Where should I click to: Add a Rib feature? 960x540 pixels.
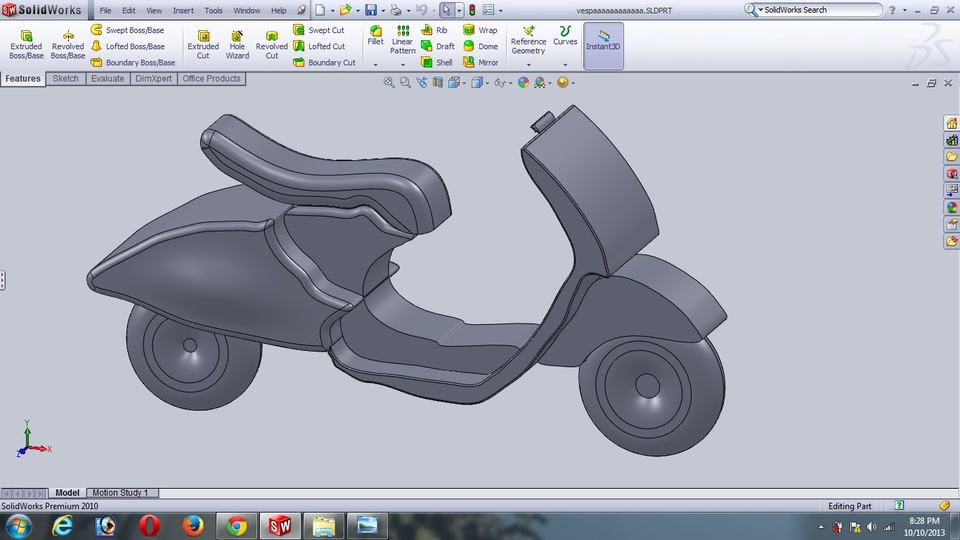pyautogui.click(x=434, y=30)
